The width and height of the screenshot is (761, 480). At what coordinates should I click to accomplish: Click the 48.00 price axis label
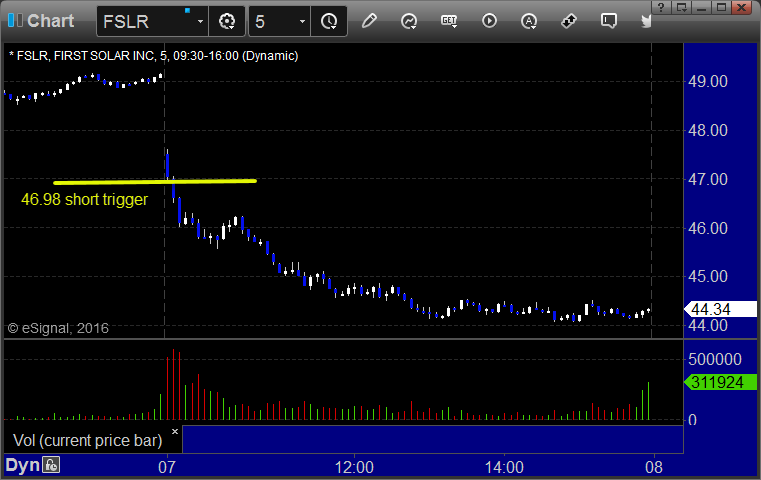point(708,130)
